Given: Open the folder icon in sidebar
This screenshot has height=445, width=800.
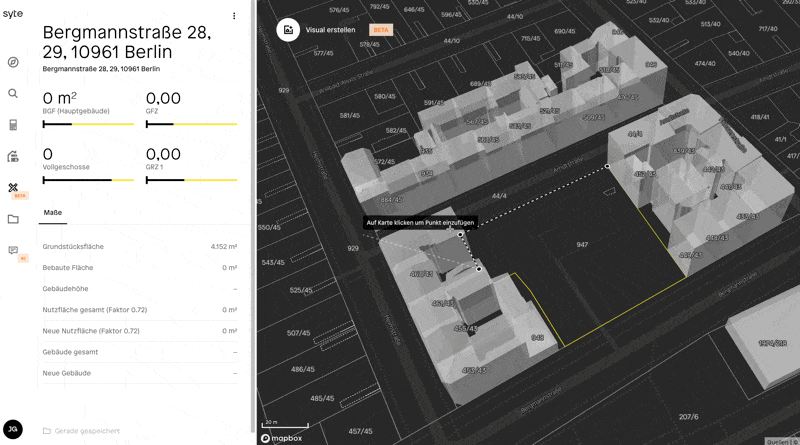Looking at the screenshot, I should click(13, 219).
